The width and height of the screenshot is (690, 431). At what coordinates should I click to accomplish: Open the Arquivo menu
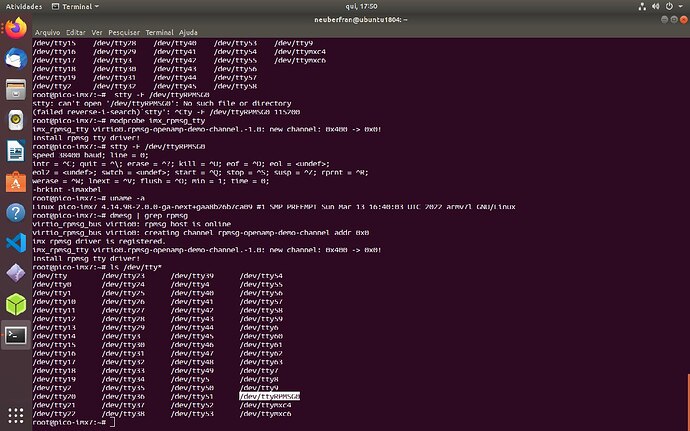(x=48, y=31)
